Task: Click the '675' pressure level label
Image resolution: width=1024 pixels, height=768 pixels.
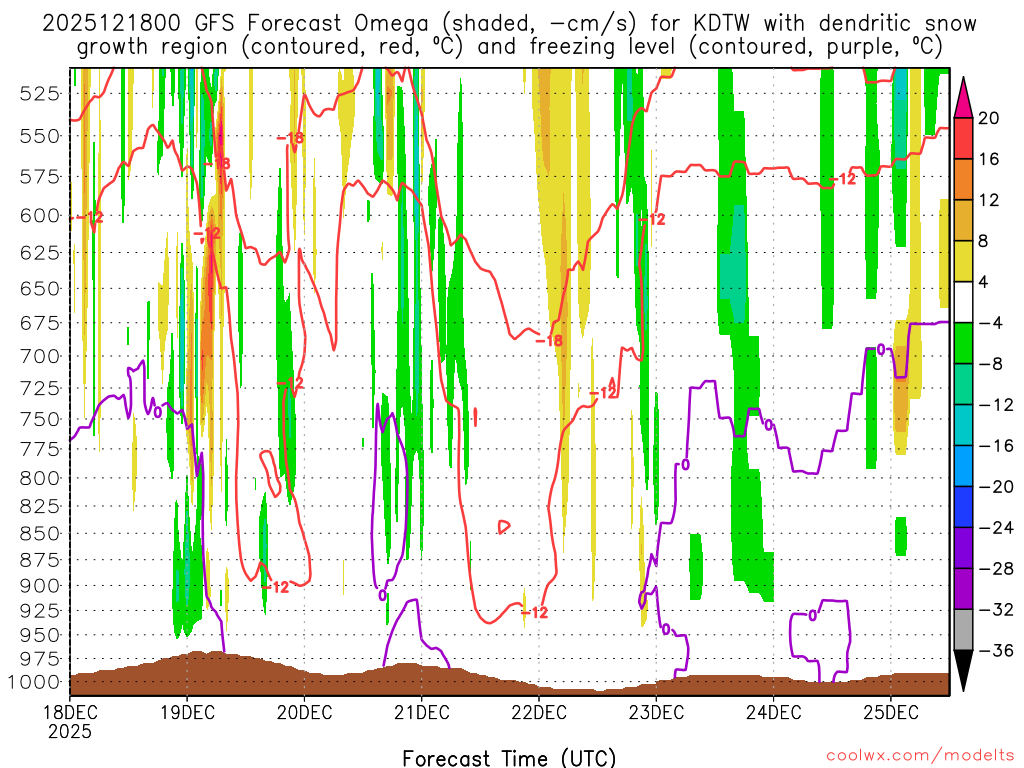Action: point(40,323)
